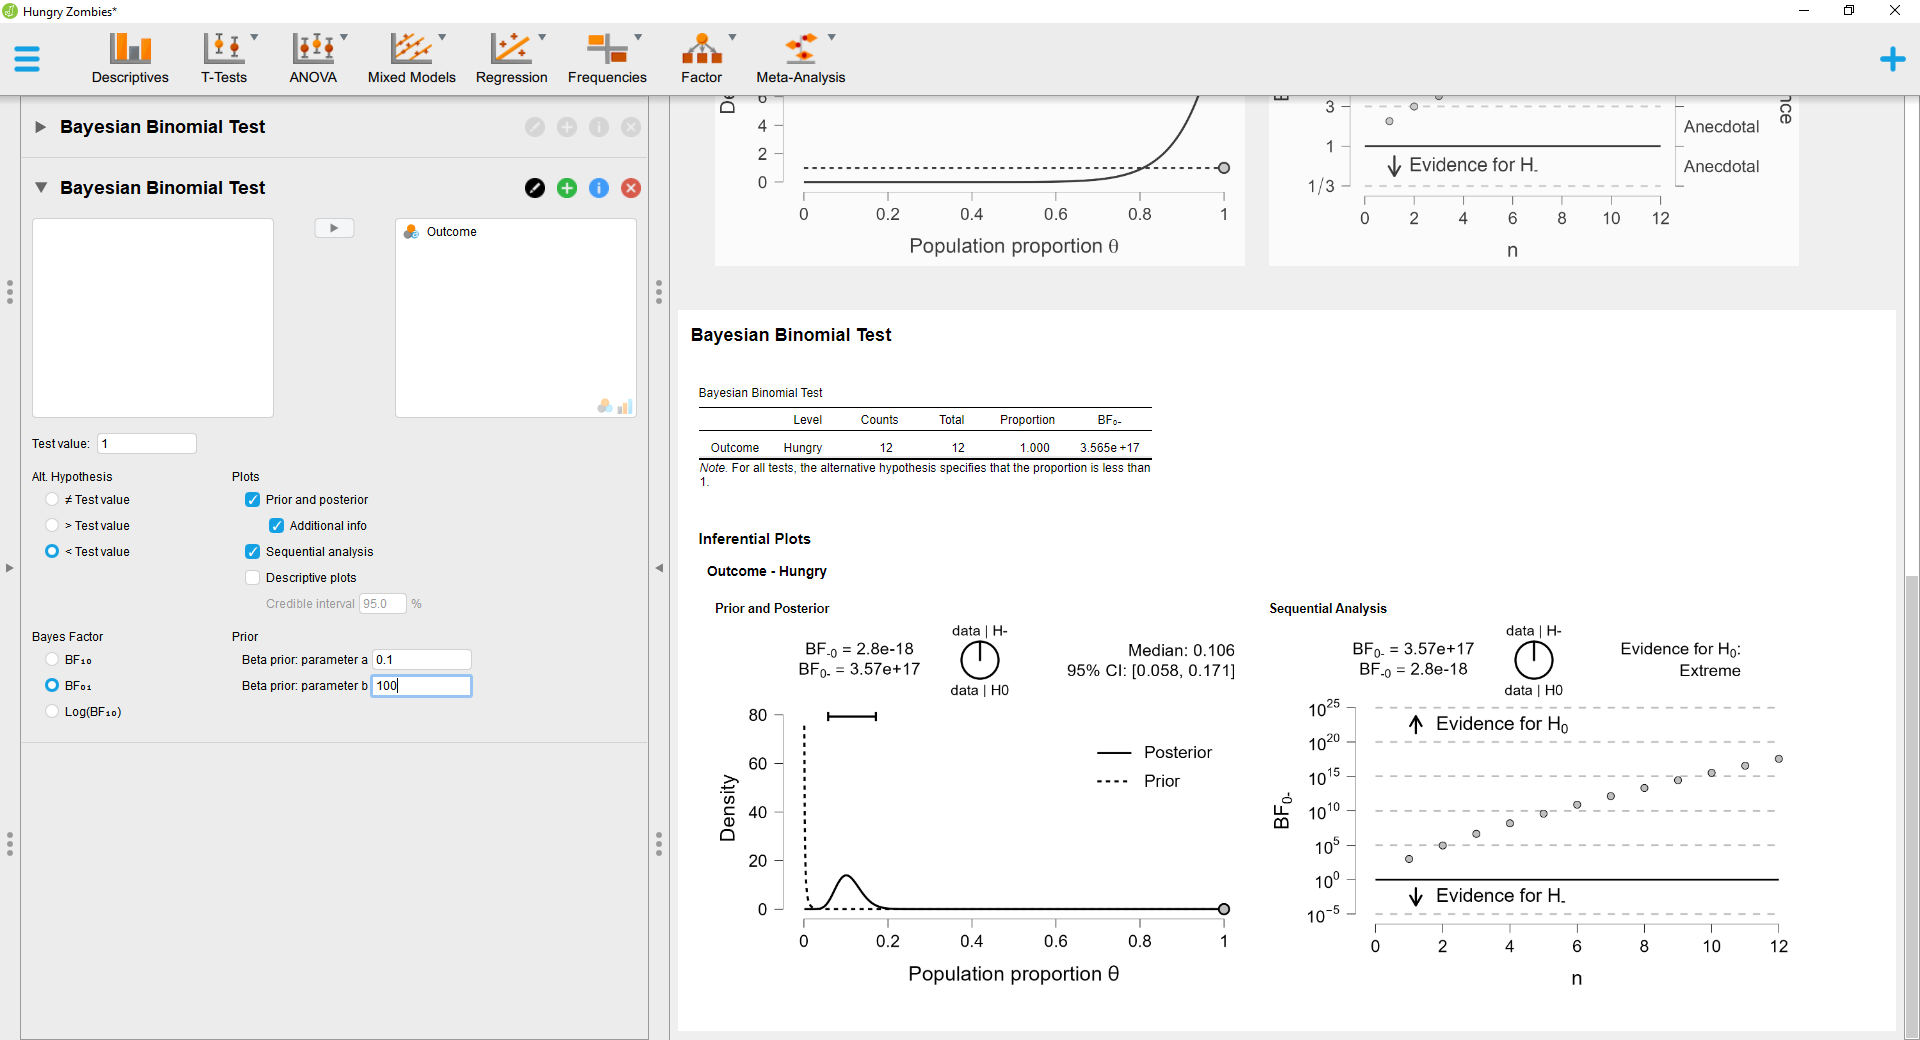Enable the Descriptive plots option

coord(252,577)
